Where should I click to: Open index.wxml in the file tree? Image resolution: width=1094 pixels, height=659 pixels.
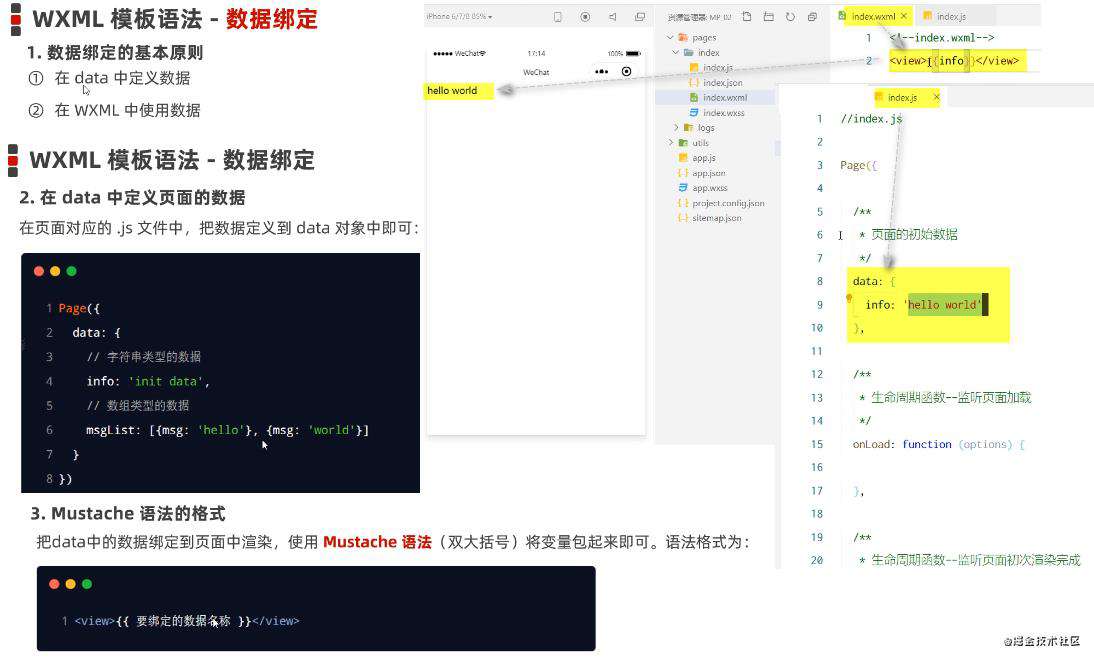(725, 98)
